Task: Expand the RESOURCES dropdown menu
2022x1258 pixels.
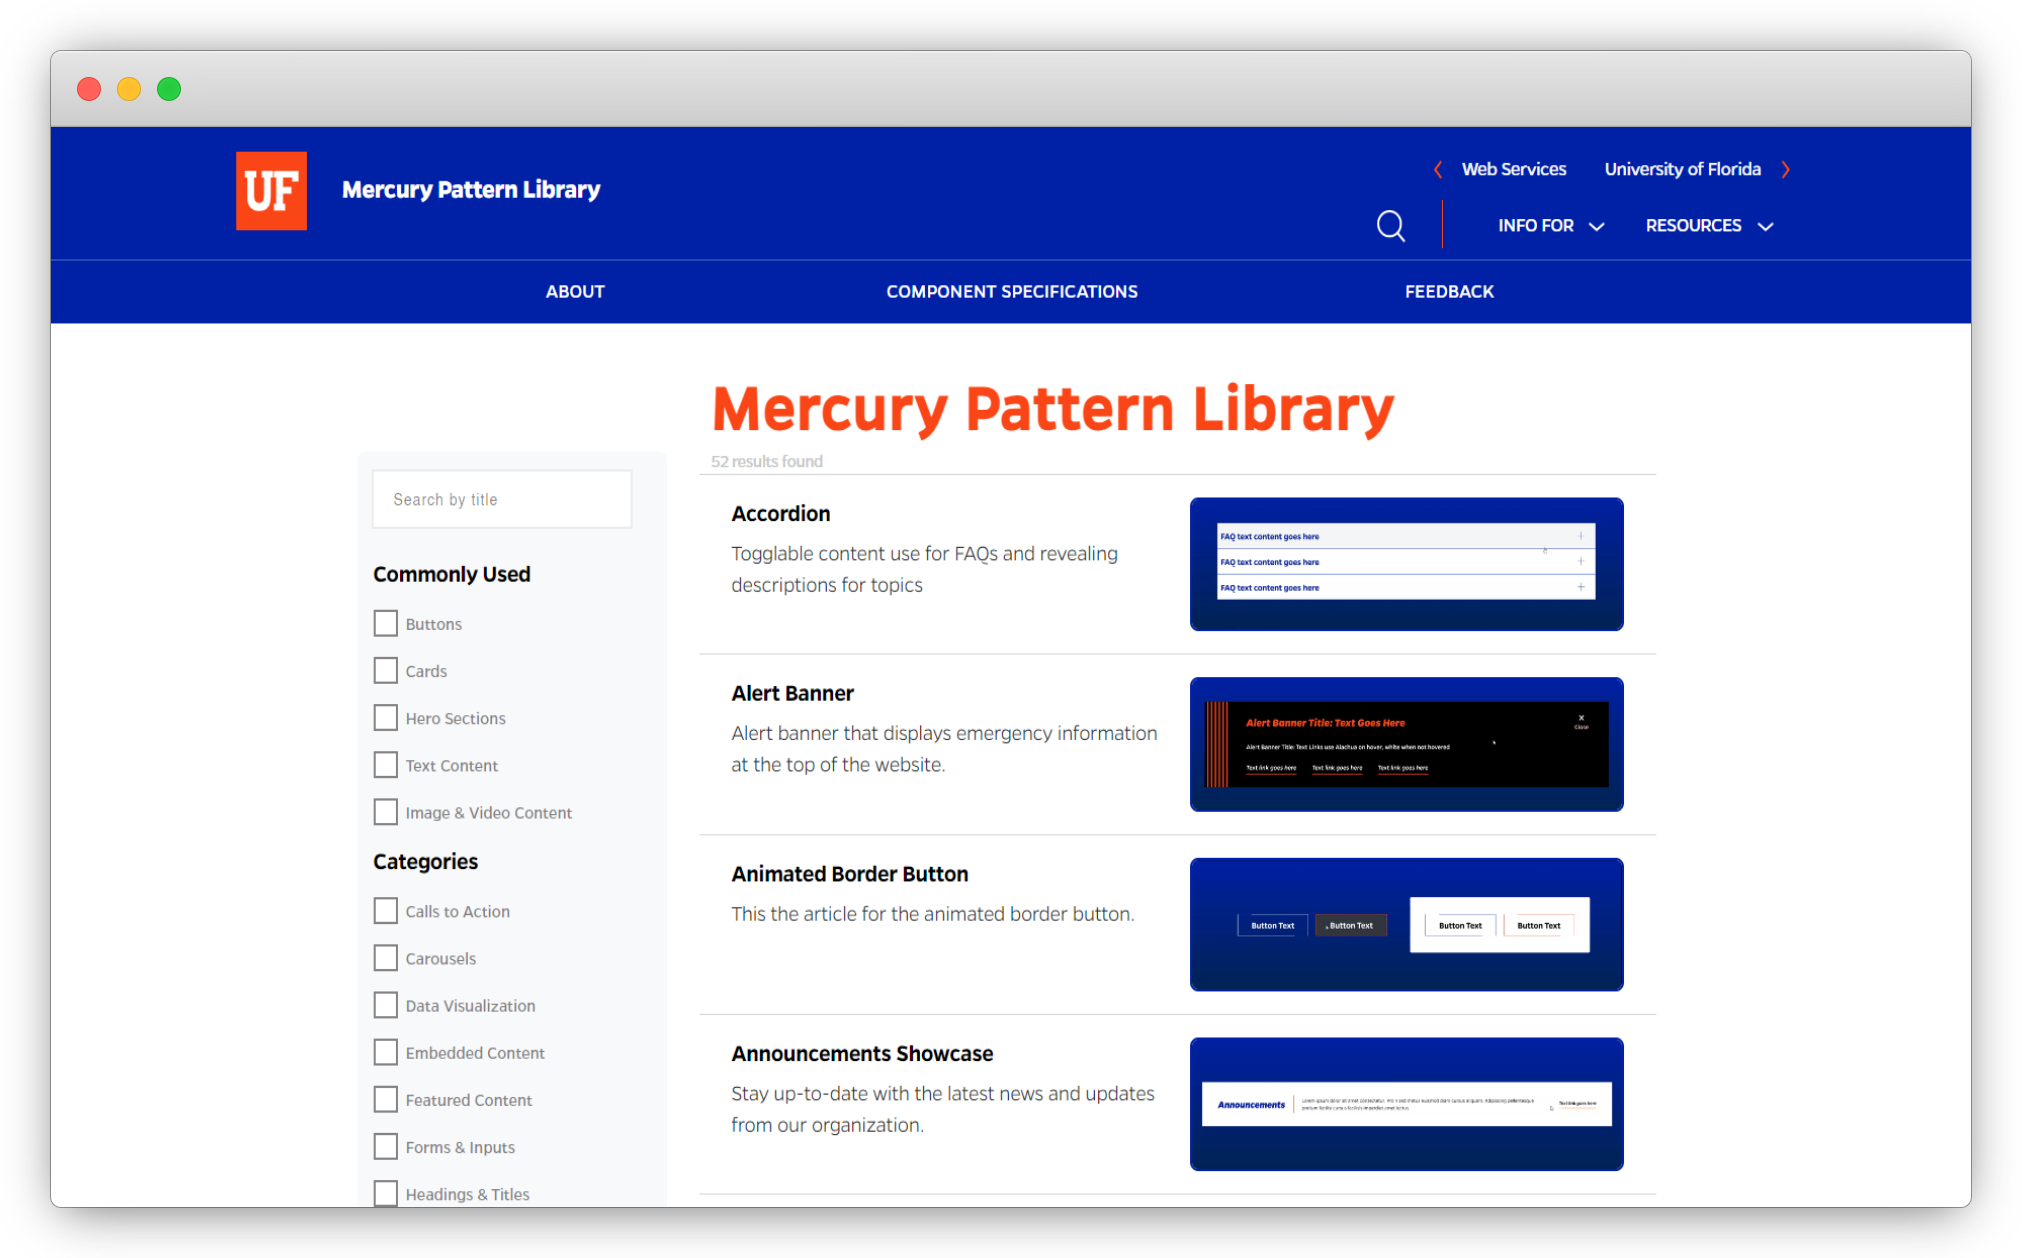Action: (1709, 226)
